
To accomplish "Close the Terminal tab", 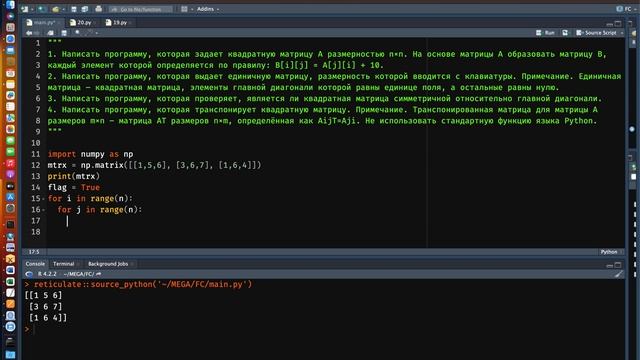I will pos(78,264).
